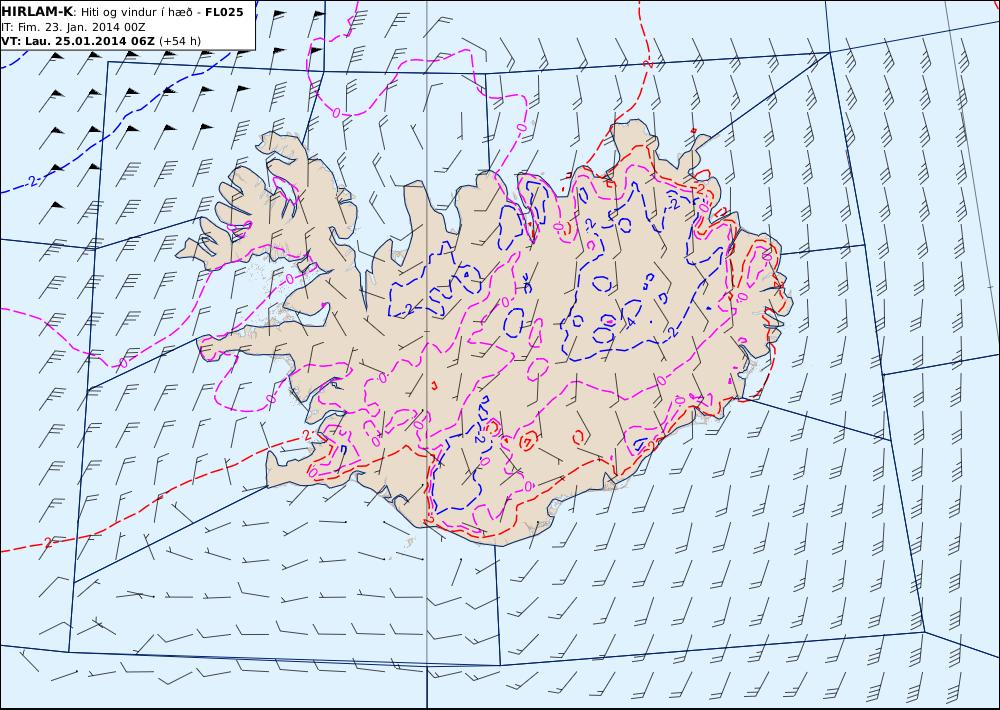This screenshot has width=1000, height=710.
Task: Click the HIRLAM-K model name in the legend
Action: pyautogui.click(x=37, y=12)
